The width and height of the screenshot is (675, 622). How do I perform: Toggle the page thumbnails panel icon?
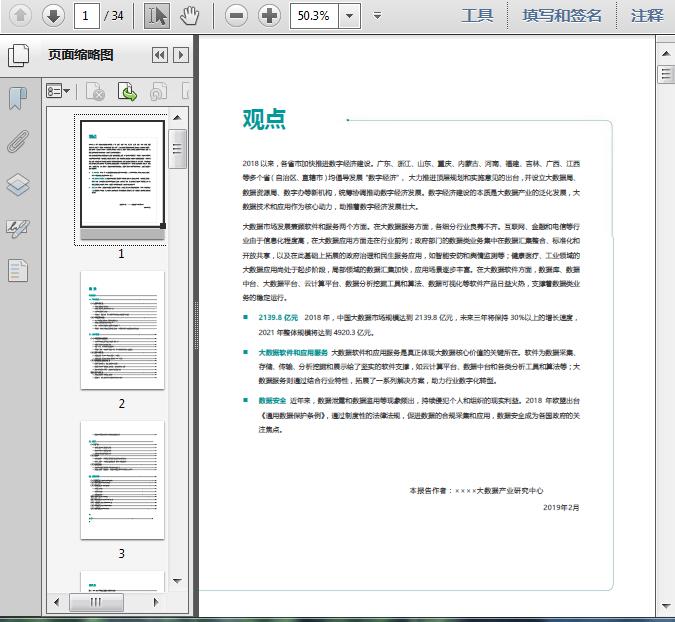point(19,55)
